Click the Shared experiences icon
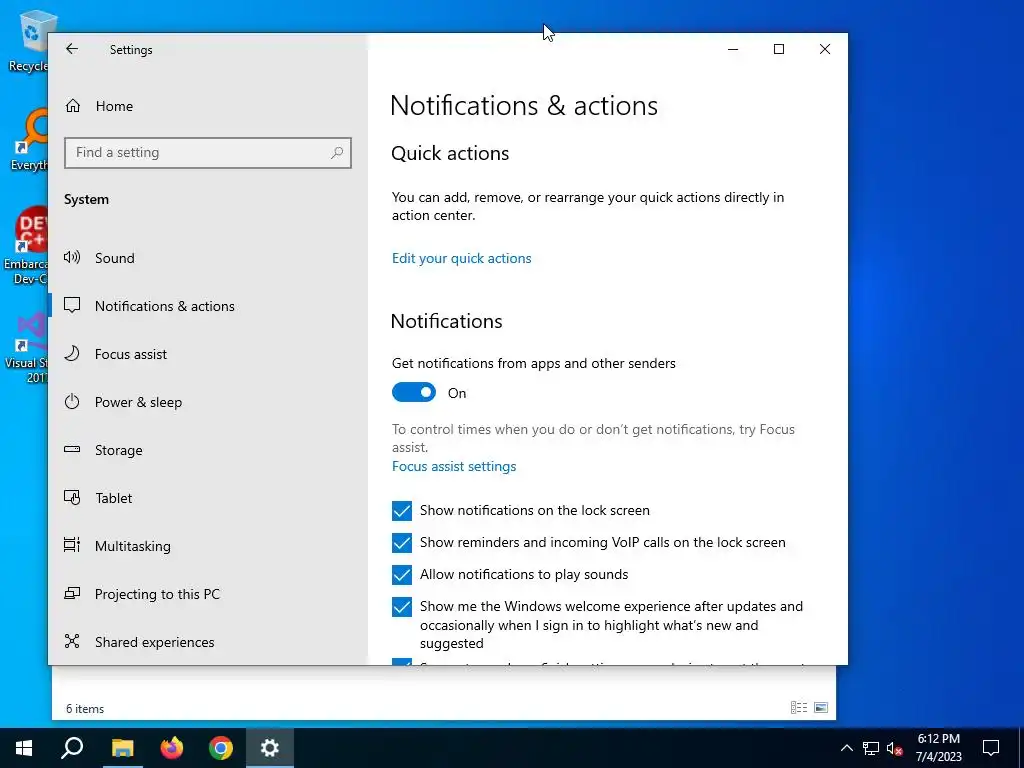Image resolution: width=1024 pixels, height=768 pixels. [72, 641]
